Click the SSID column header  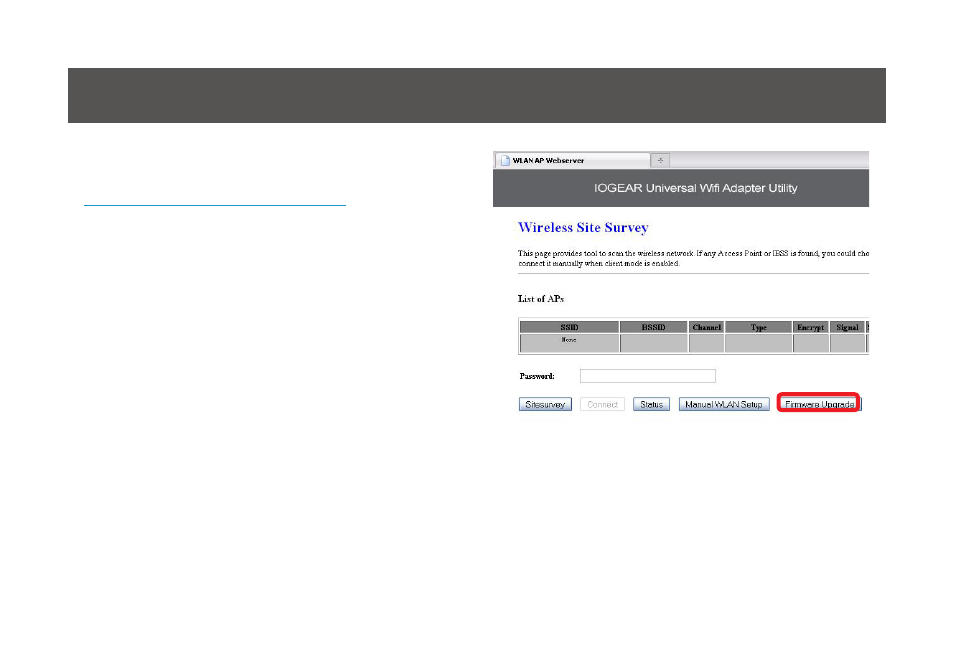tap(569, 327)
